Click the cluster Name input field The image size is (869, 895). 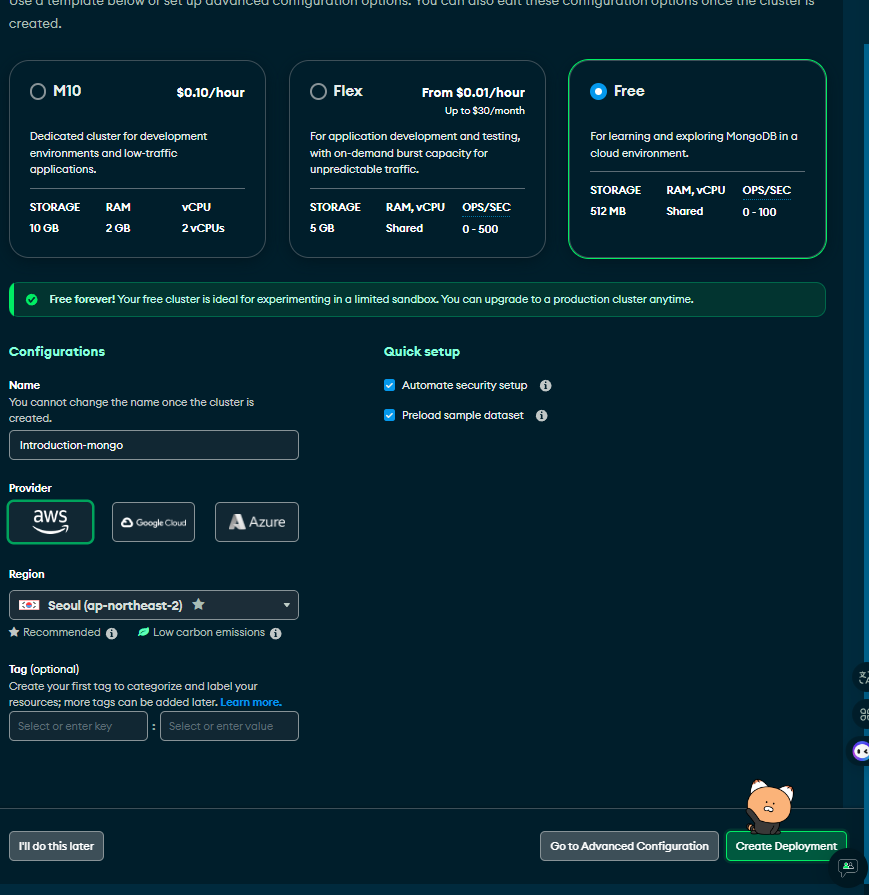pyautogui.click(x=154, y=445)
